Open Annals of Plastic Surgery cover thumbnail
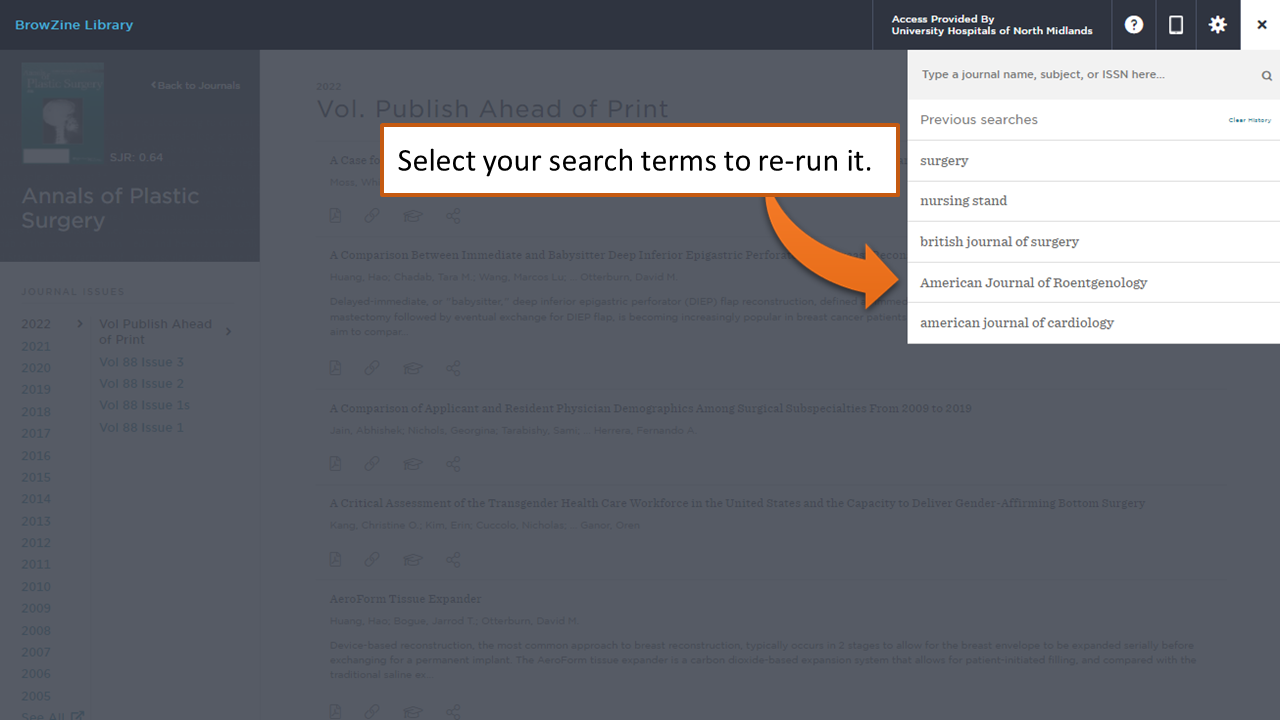 tap(63, 113)
